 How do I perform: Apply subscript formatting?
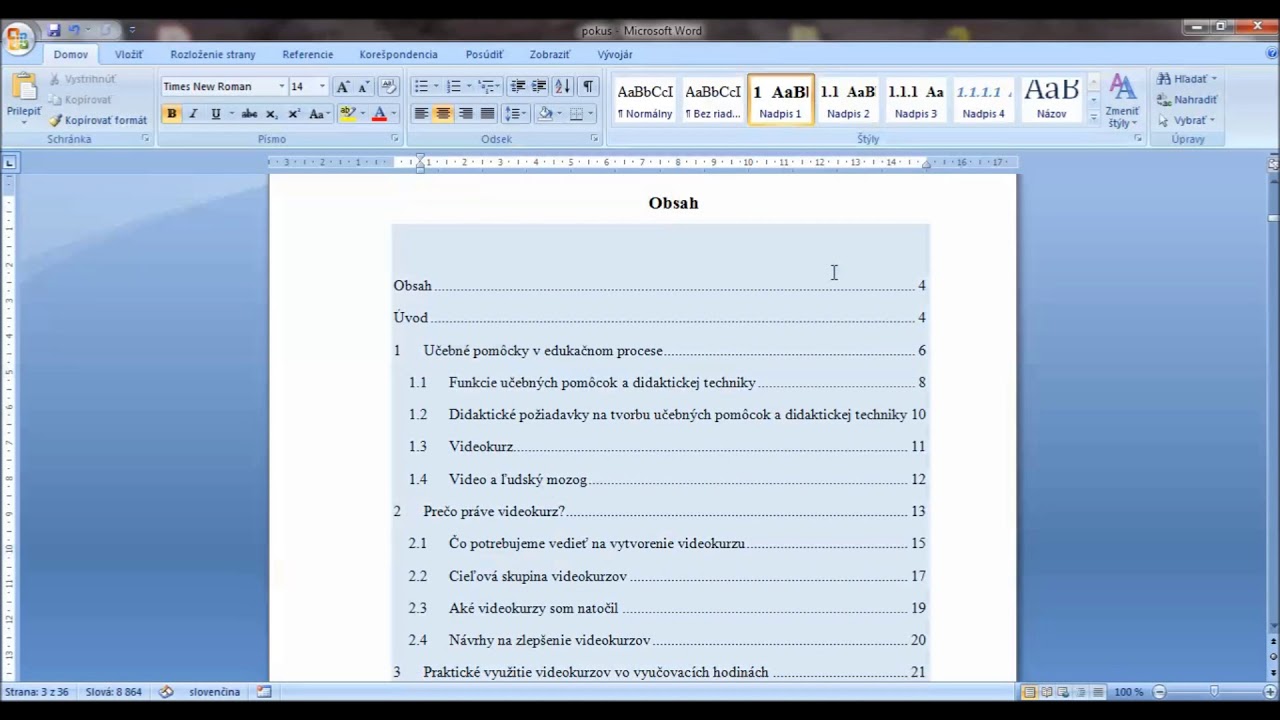(271, 114)
